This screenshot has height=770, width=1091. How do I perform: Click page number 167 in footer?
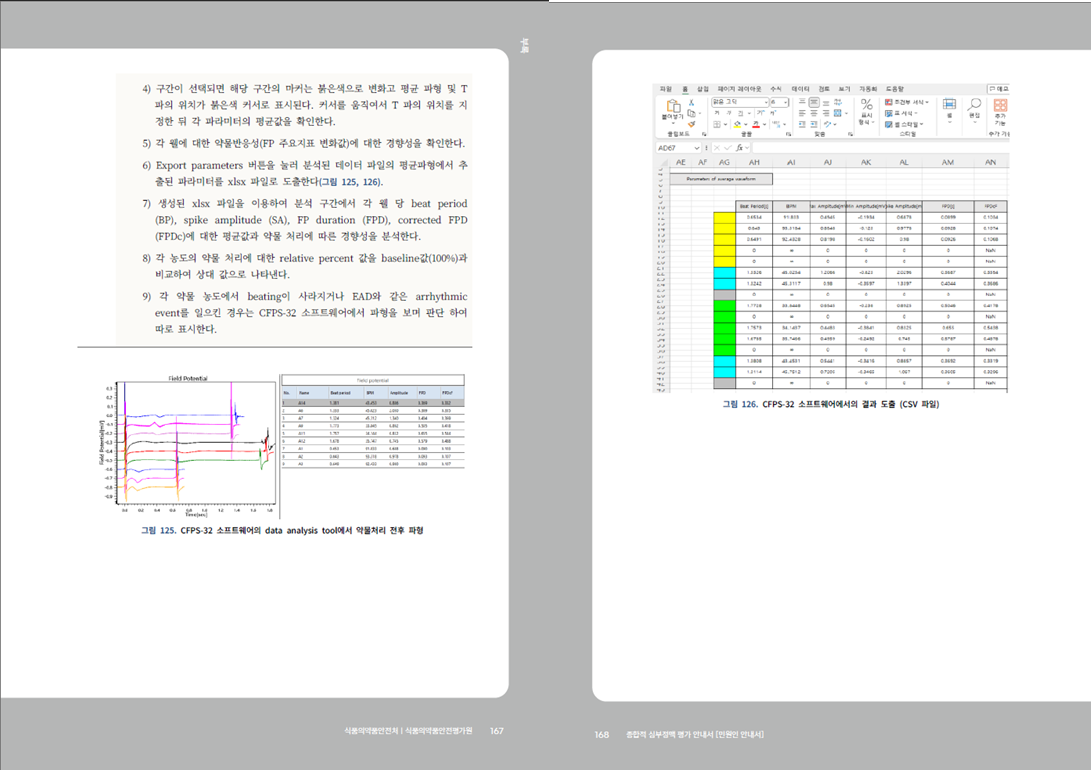pos(496,731)
